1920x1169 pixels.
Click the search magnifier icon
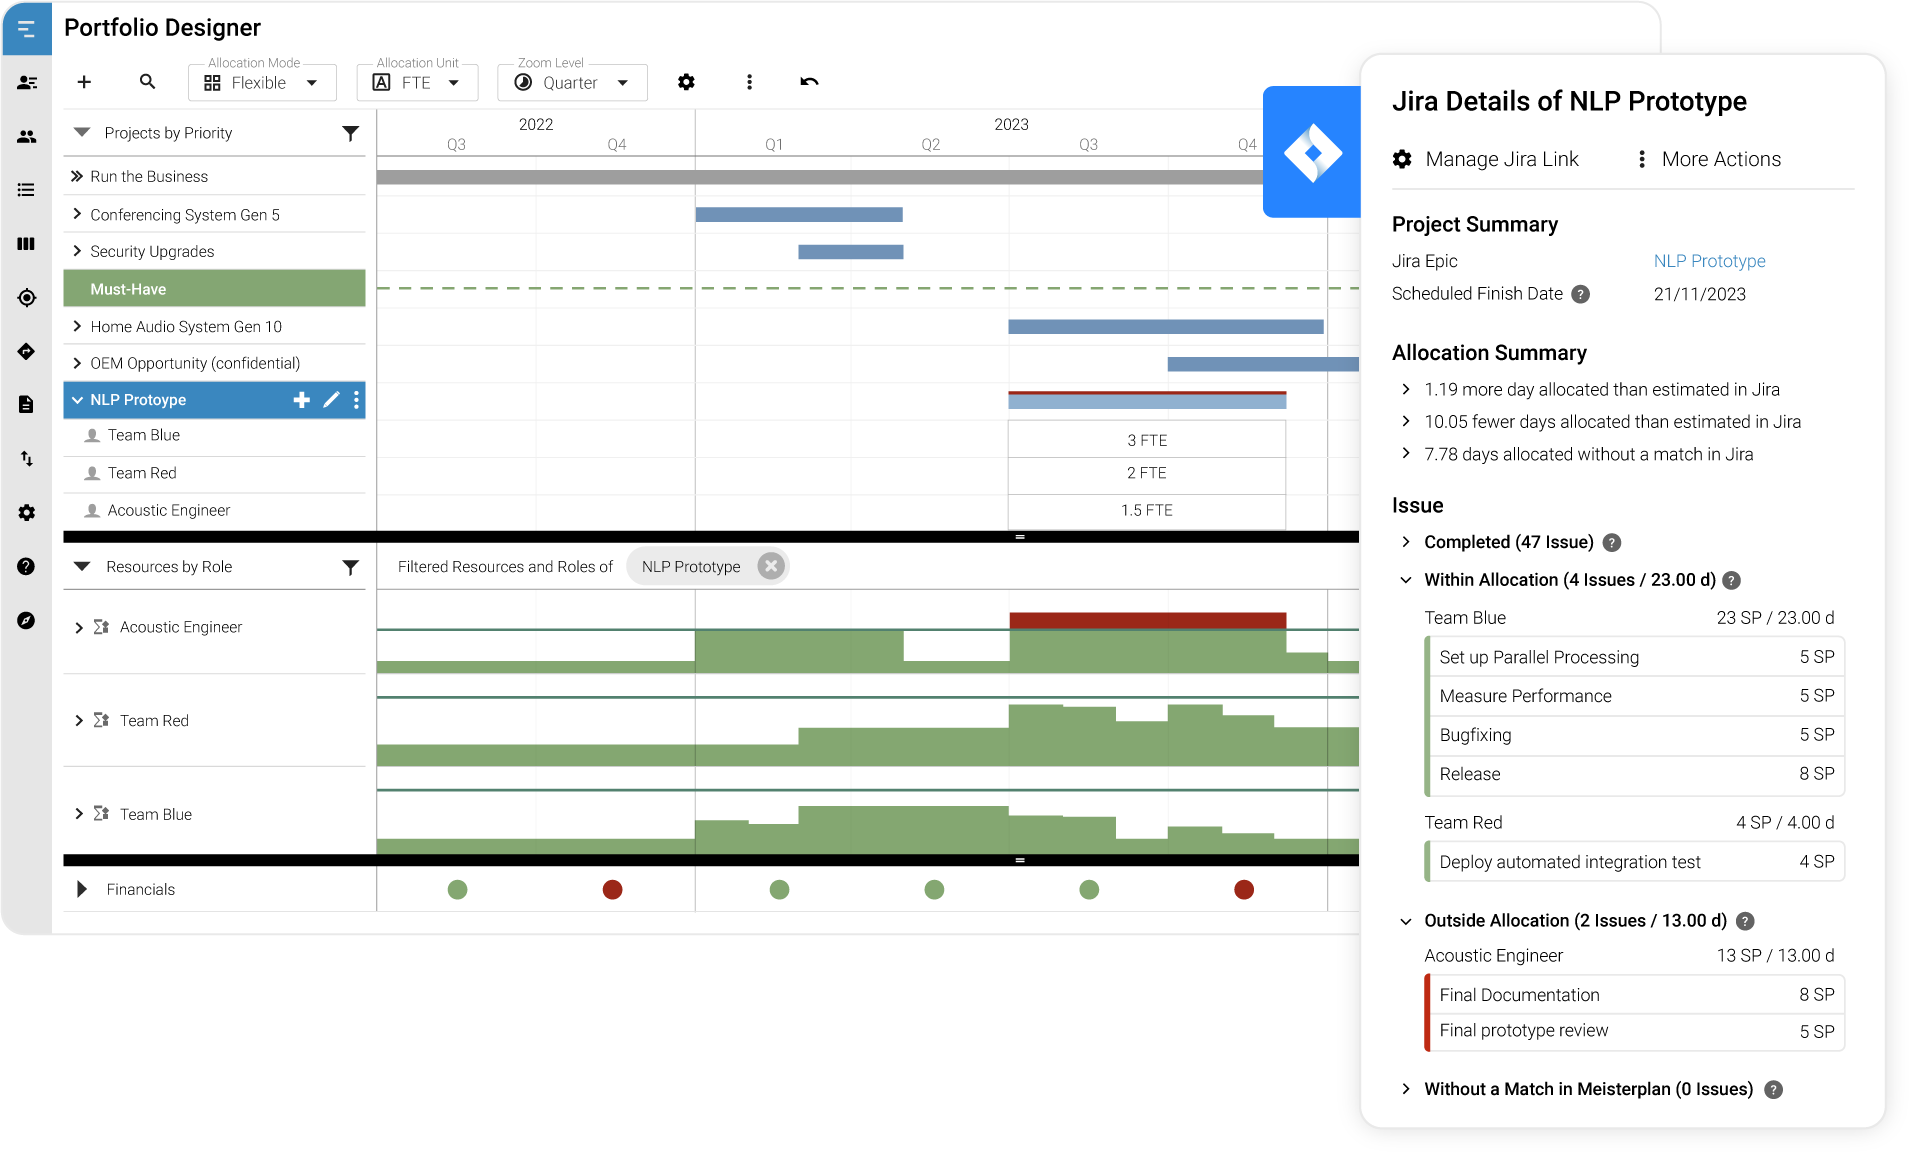pyautogui.click(x=147, y=82)
